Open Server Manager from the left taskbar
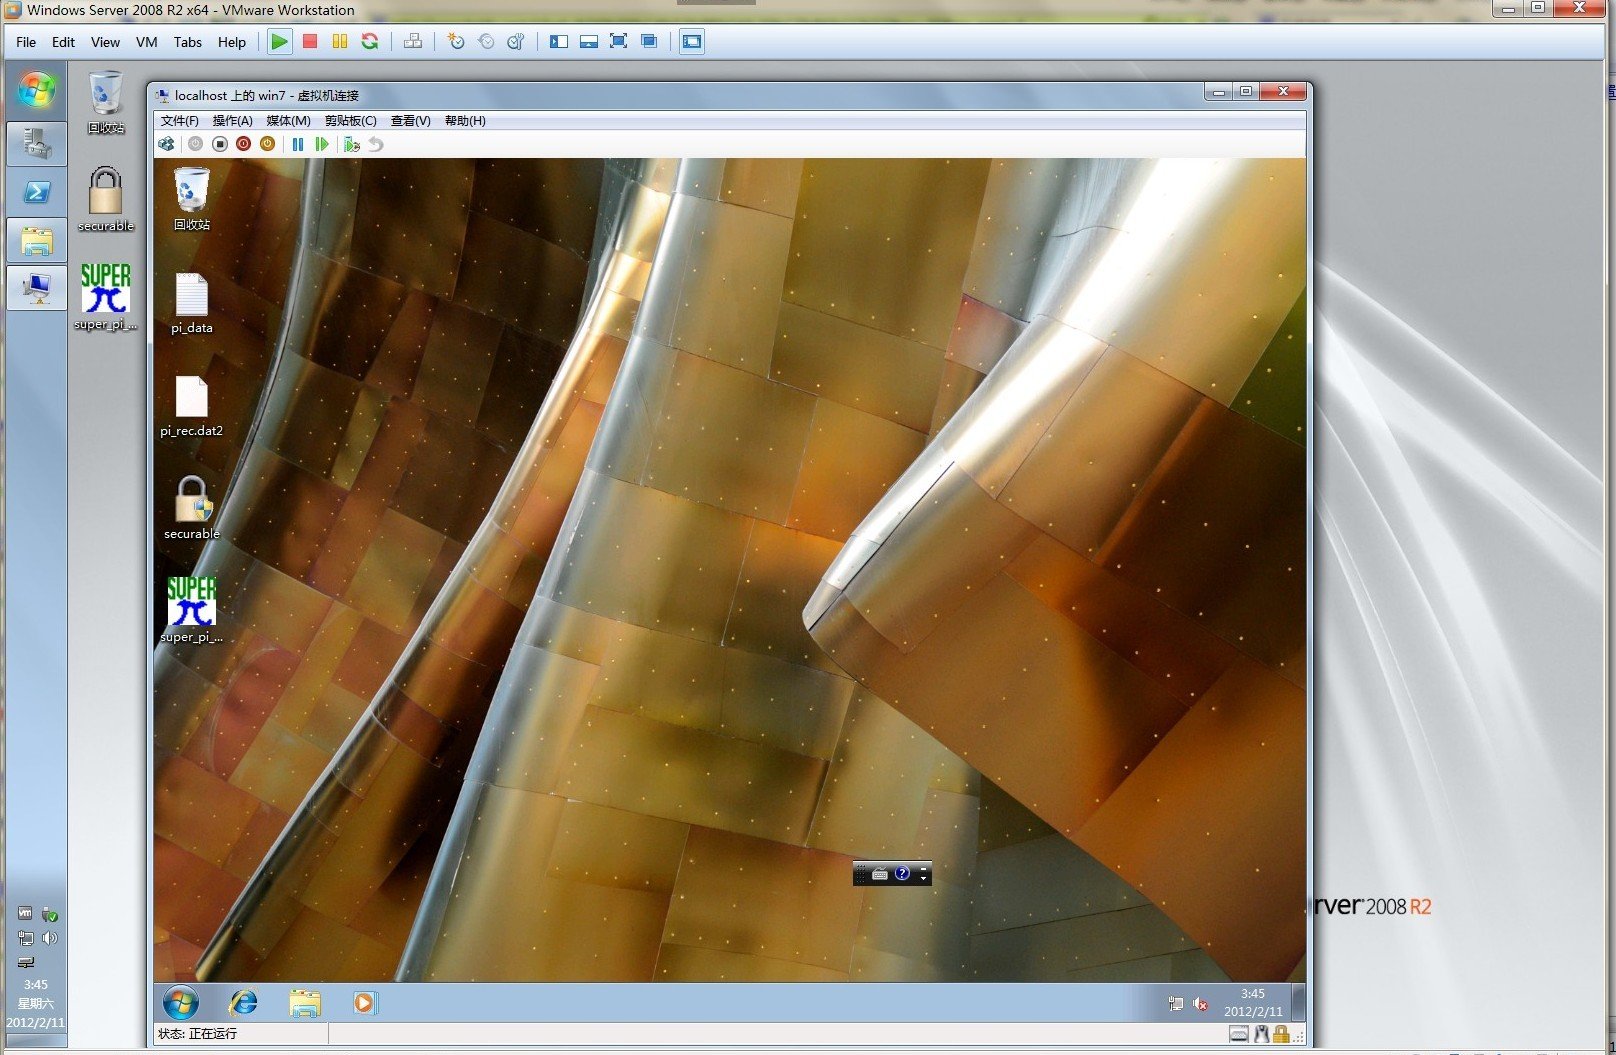 click(37, 144)
